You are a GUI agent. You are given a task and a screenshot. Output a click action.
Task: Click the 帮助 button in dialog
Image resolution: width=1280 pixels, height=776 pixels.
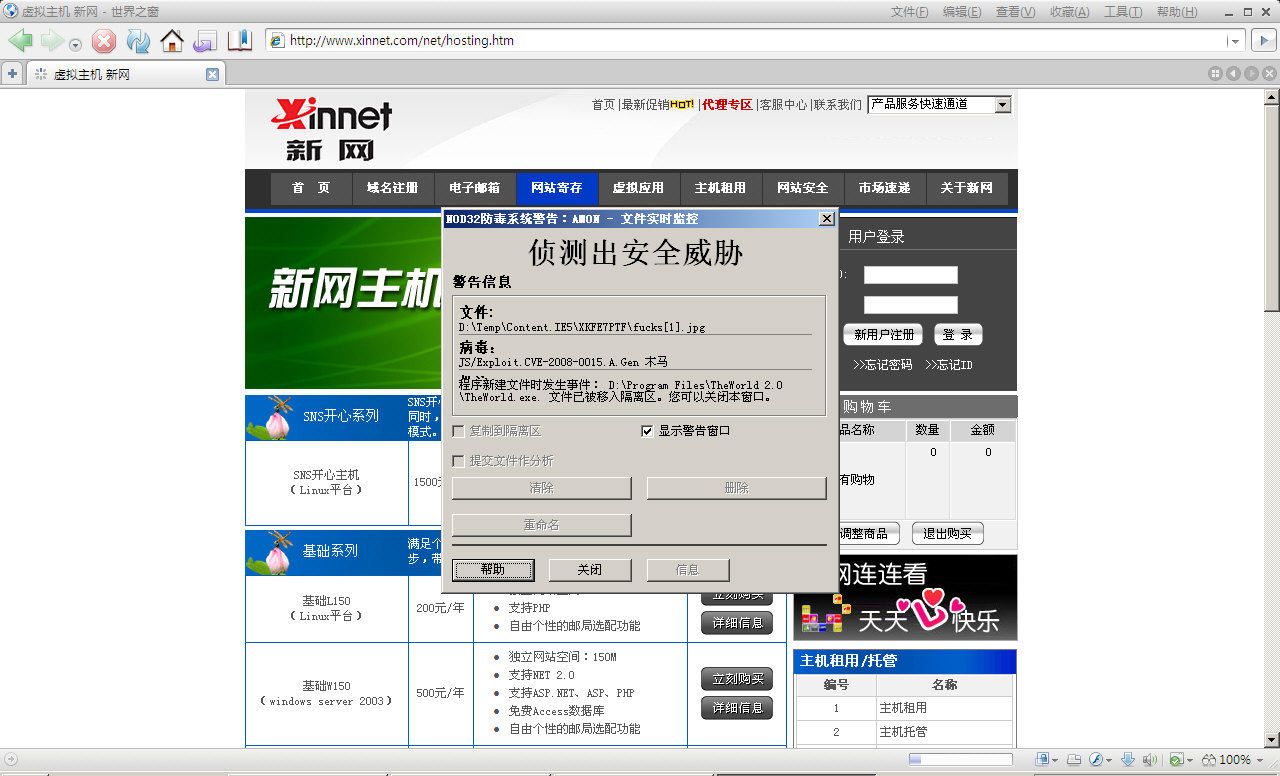click(493, 570)
